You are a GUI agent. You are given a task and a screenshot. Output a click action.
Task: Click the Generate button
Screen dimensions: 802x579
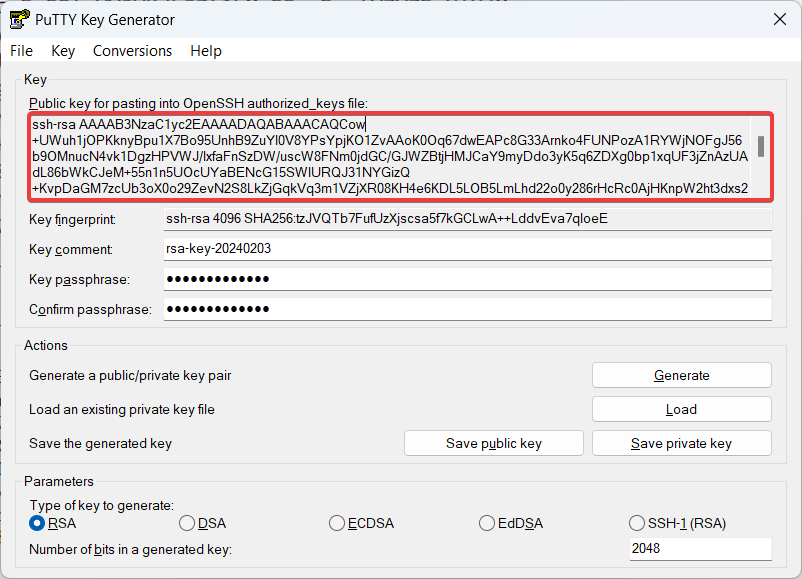[682, 375]
